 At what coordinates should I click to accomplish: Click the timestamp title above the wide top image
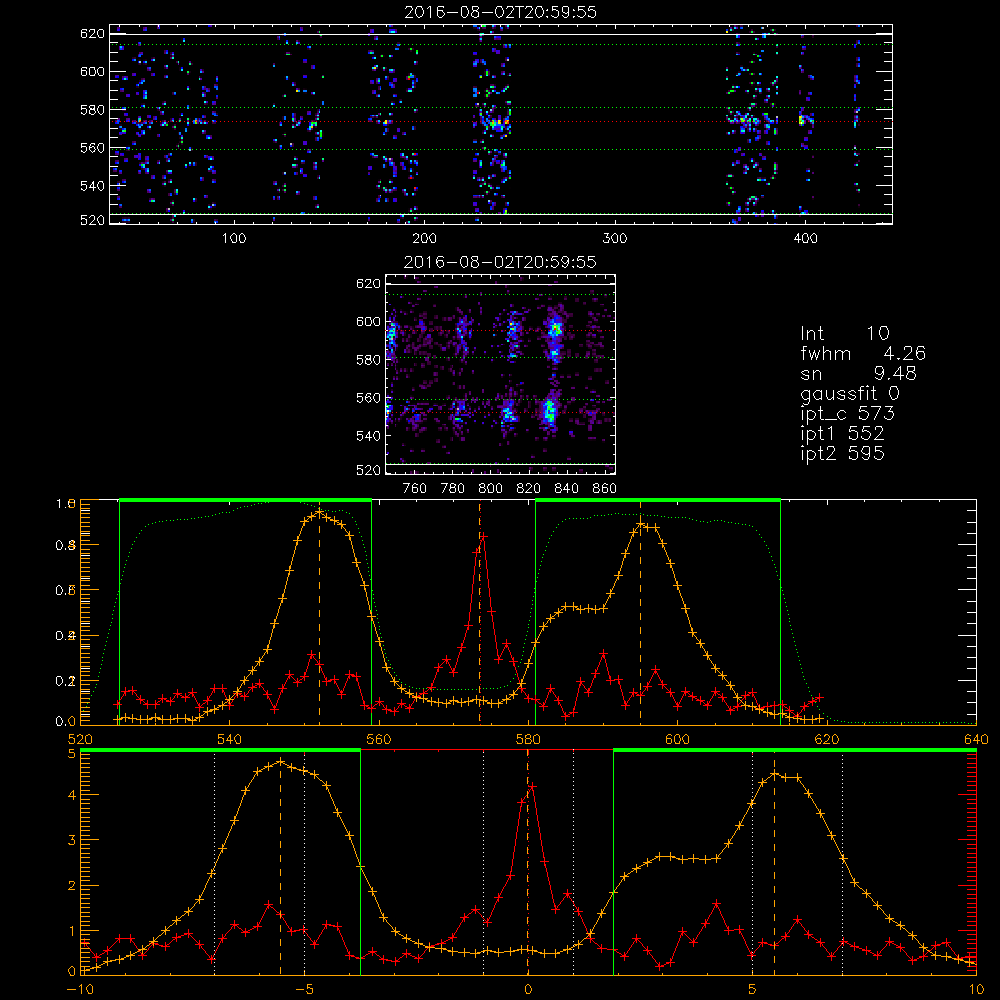[x=500, y=12]
